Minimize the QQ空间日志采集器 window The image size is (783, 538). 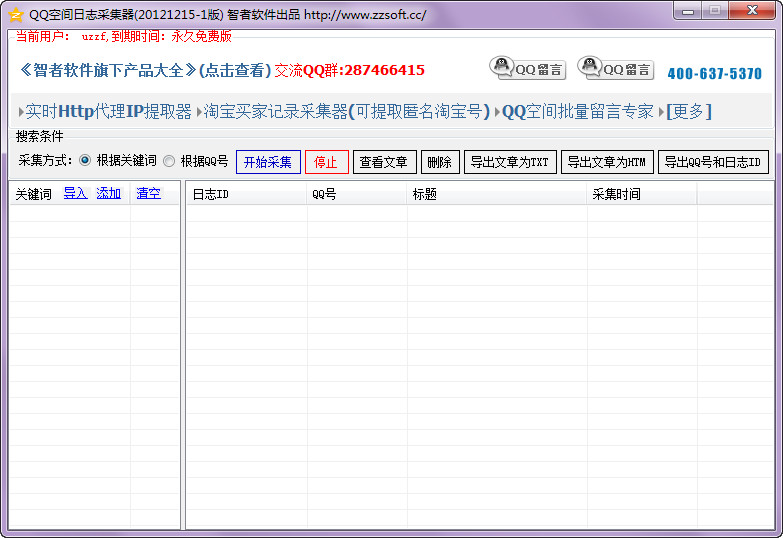click(688, 10)
